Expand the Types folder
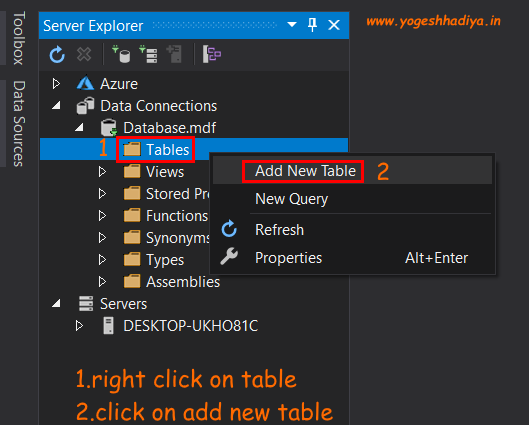Viewport: 529px width, 425px height. click(x=102, y=260)
